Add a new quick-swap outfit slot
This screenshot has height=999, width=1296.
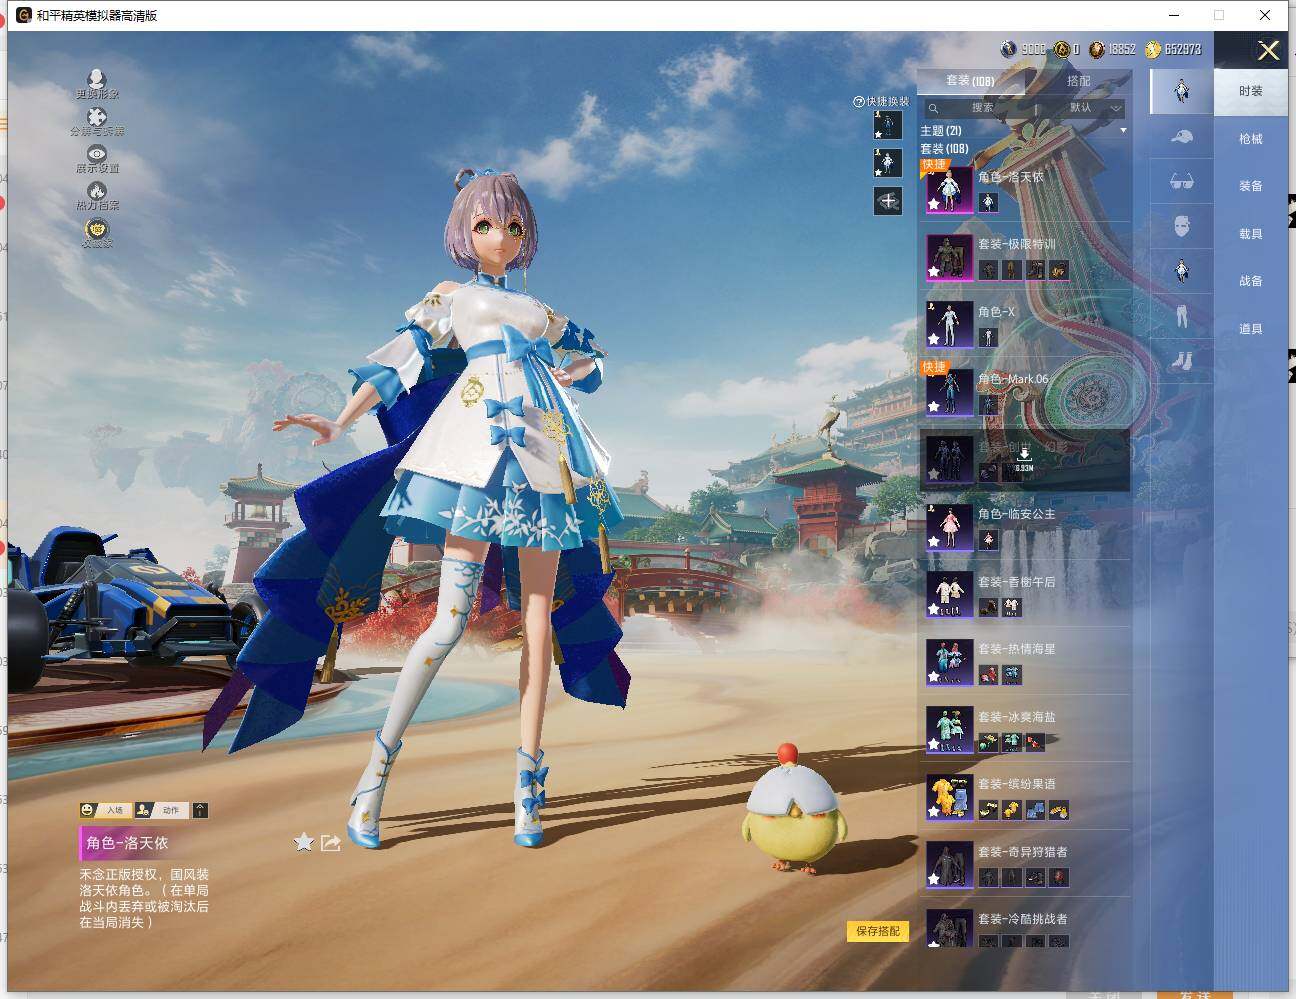point(887,200)
